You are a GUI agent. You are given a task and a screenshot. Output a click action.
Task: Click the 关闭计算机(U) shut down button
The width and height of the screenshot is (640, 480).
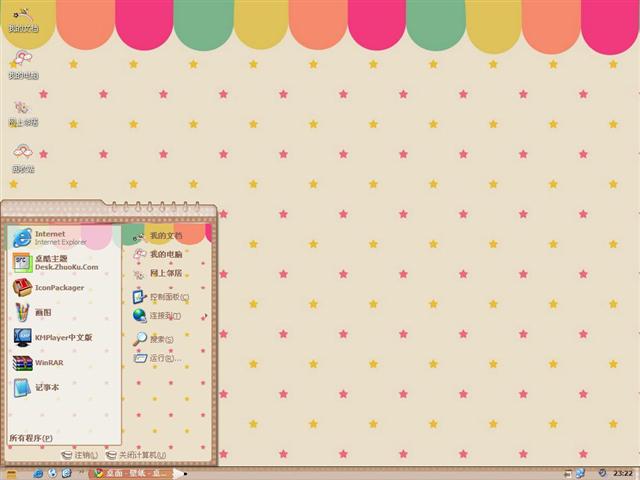136,455
